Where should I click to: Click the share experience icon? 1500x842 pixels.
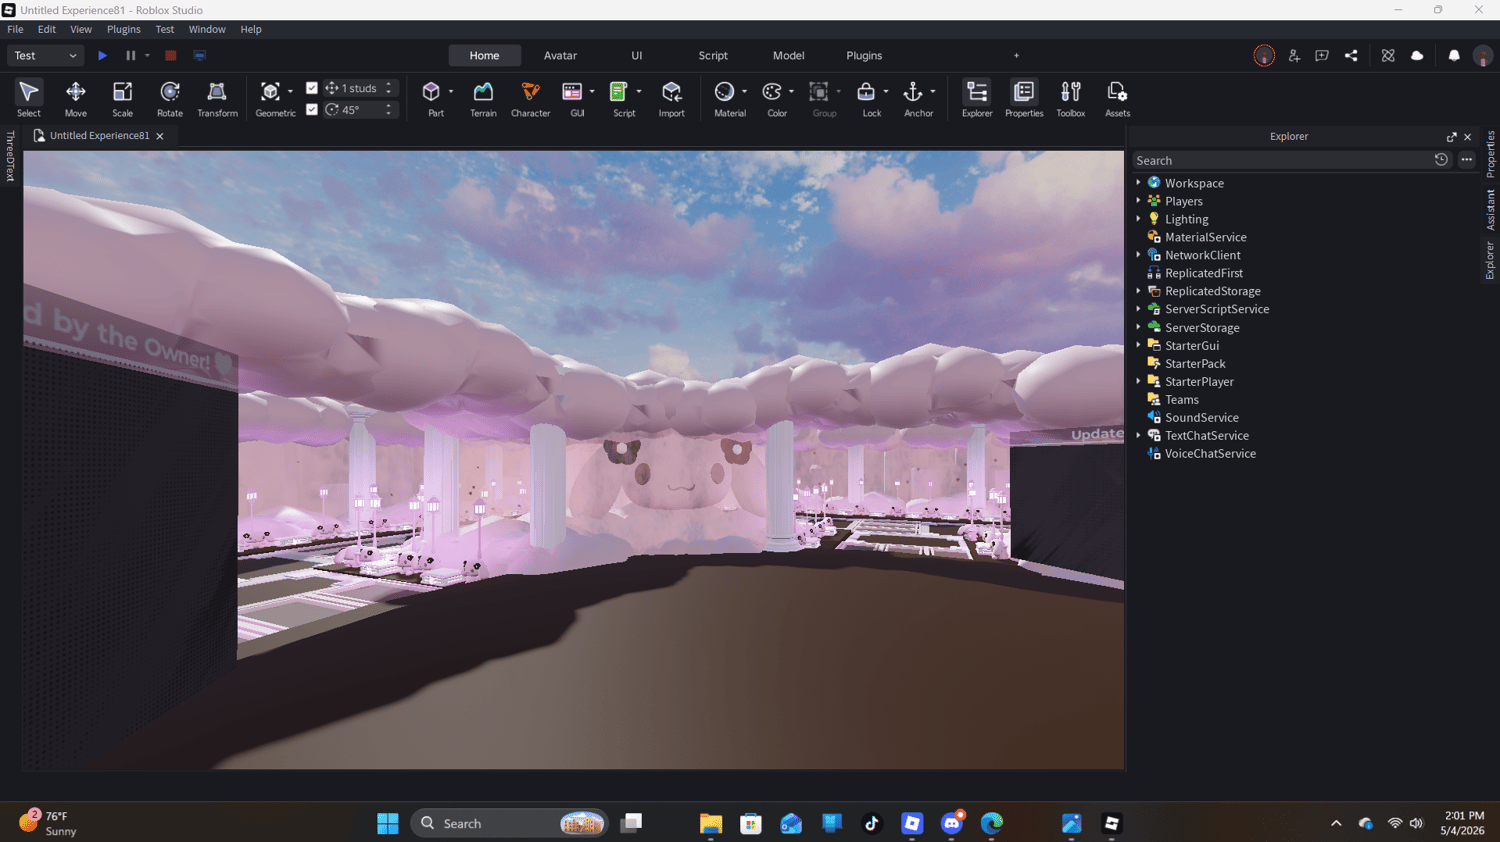(x=1351, y=56)
